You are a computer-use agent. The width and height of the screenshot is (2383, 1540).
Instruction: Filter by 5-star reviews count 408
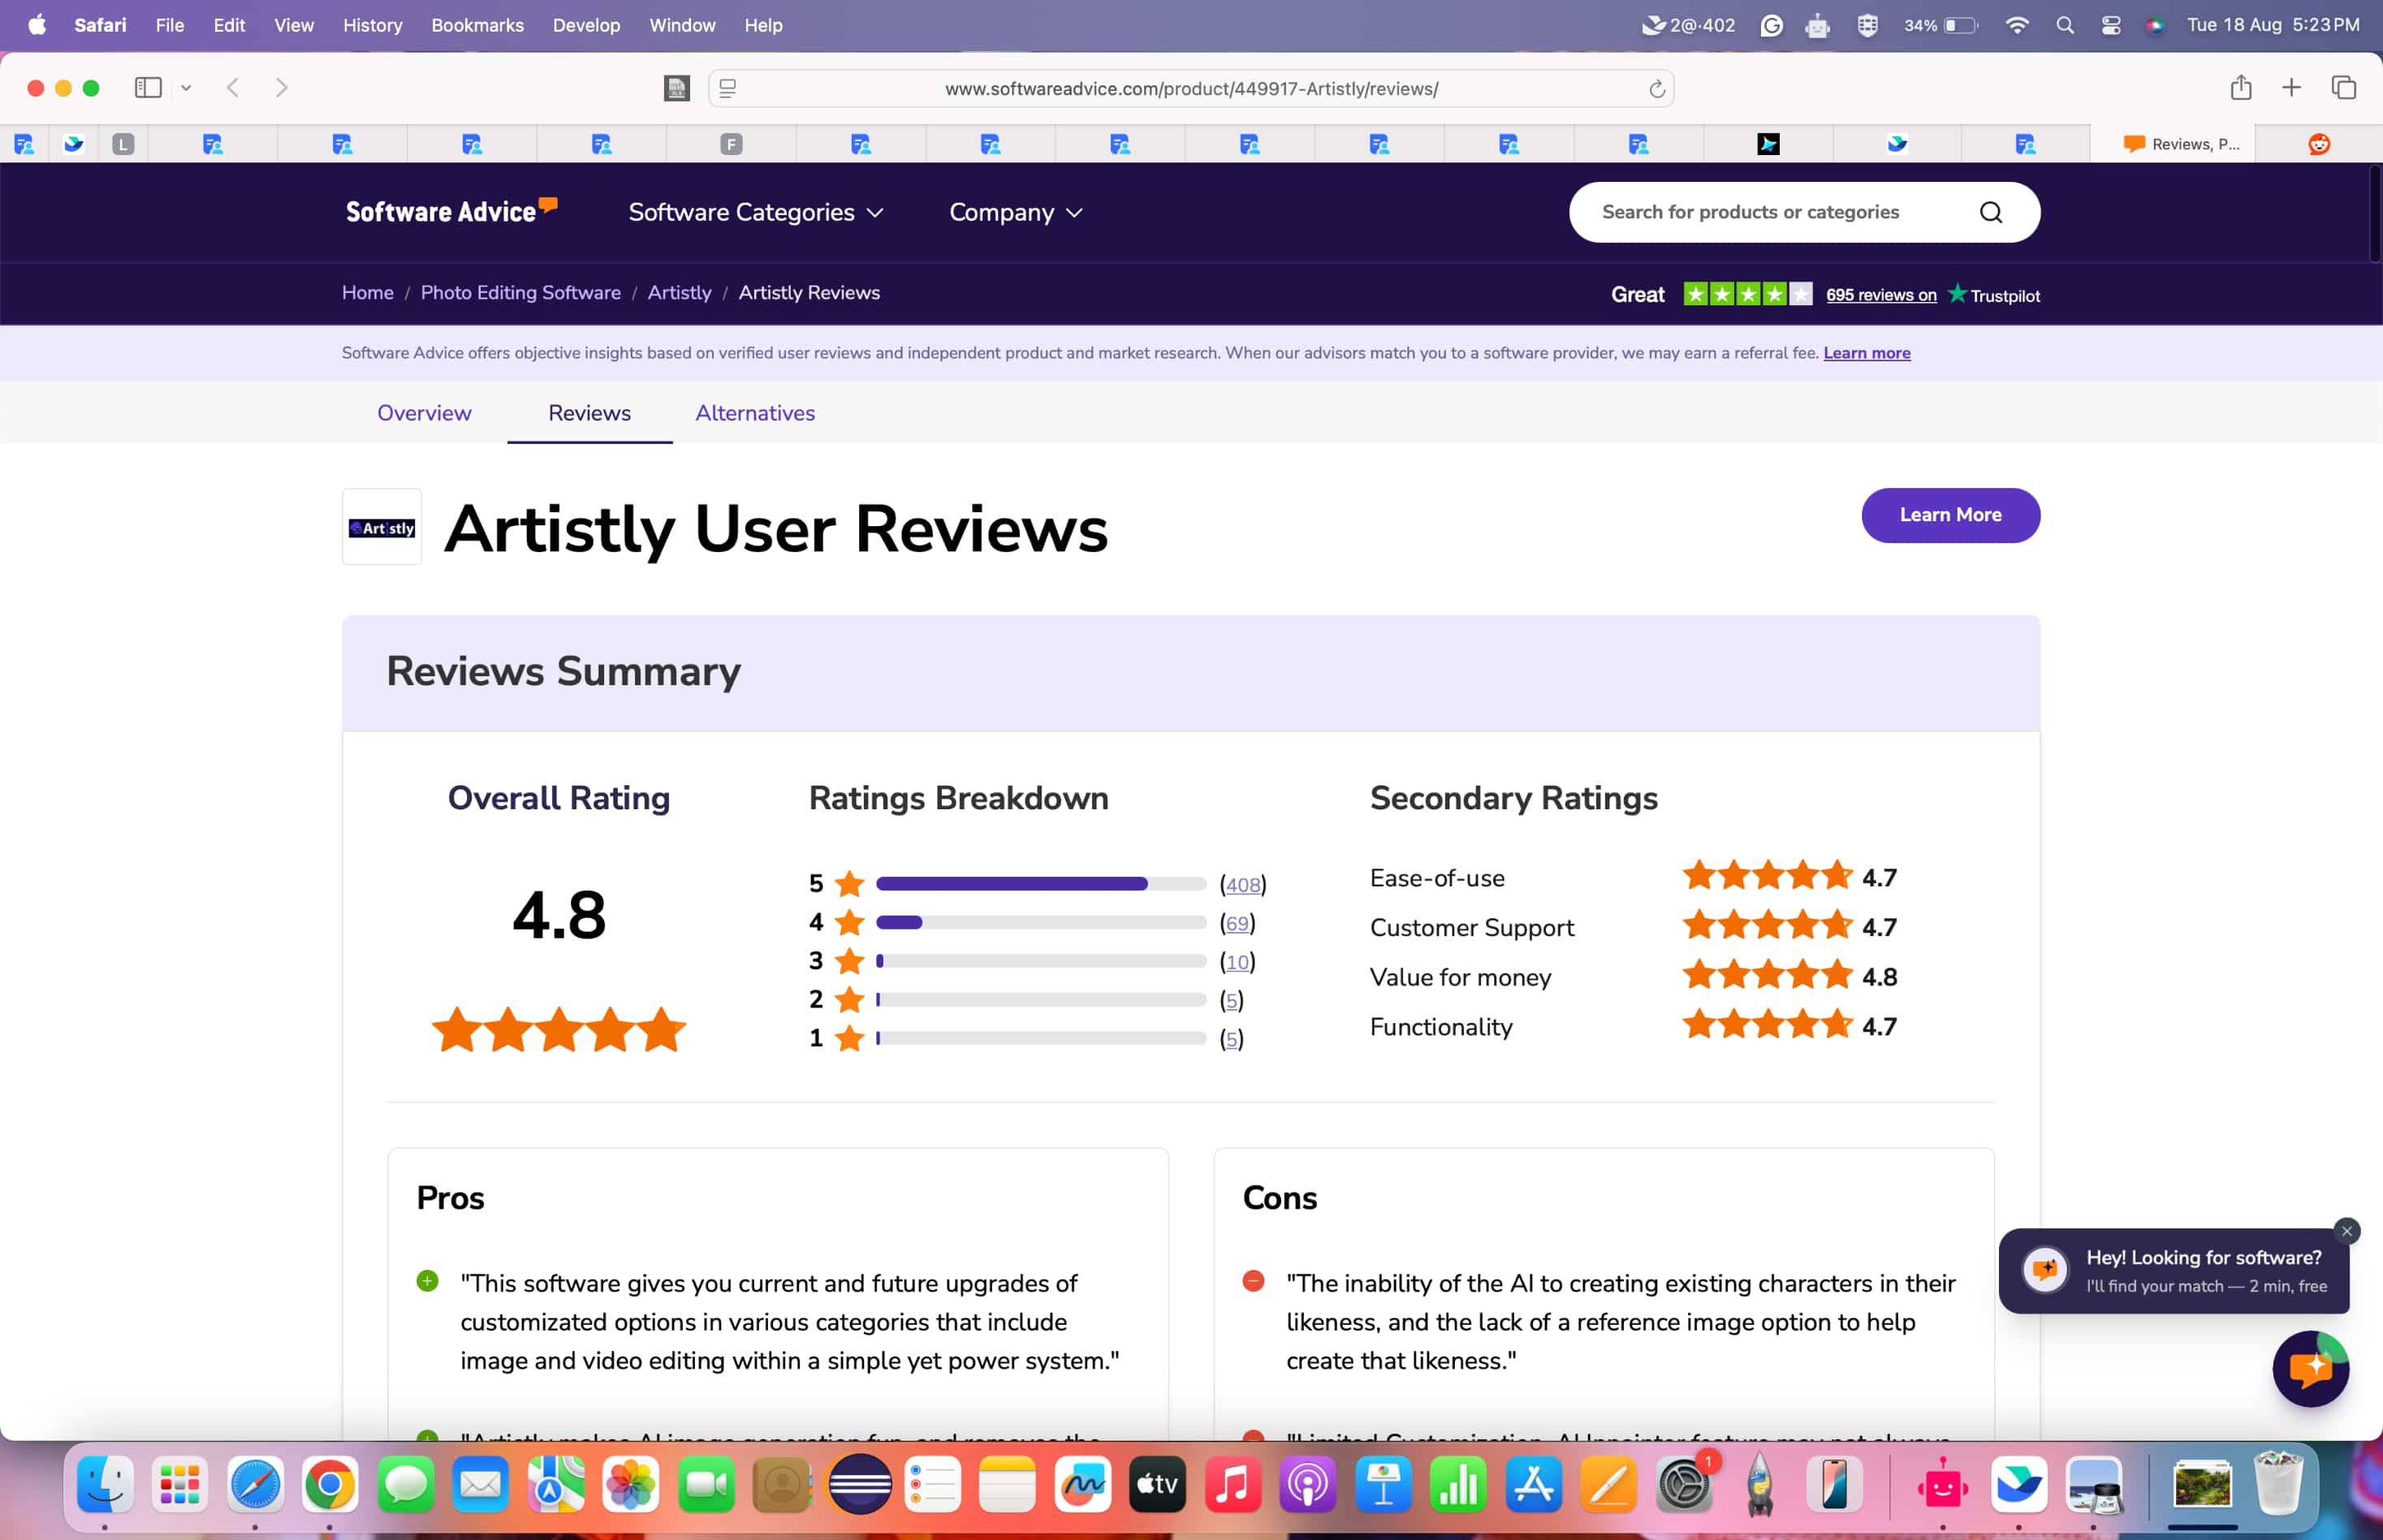[1242, 885]
